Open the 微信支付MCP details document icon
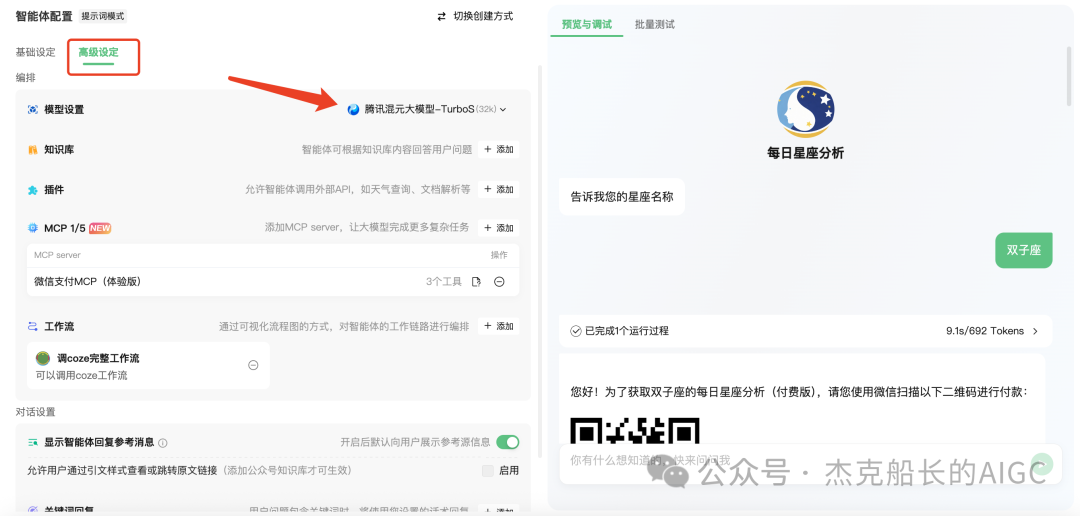This screenshot has width=1080, height=516. click(x=476, y=282)
